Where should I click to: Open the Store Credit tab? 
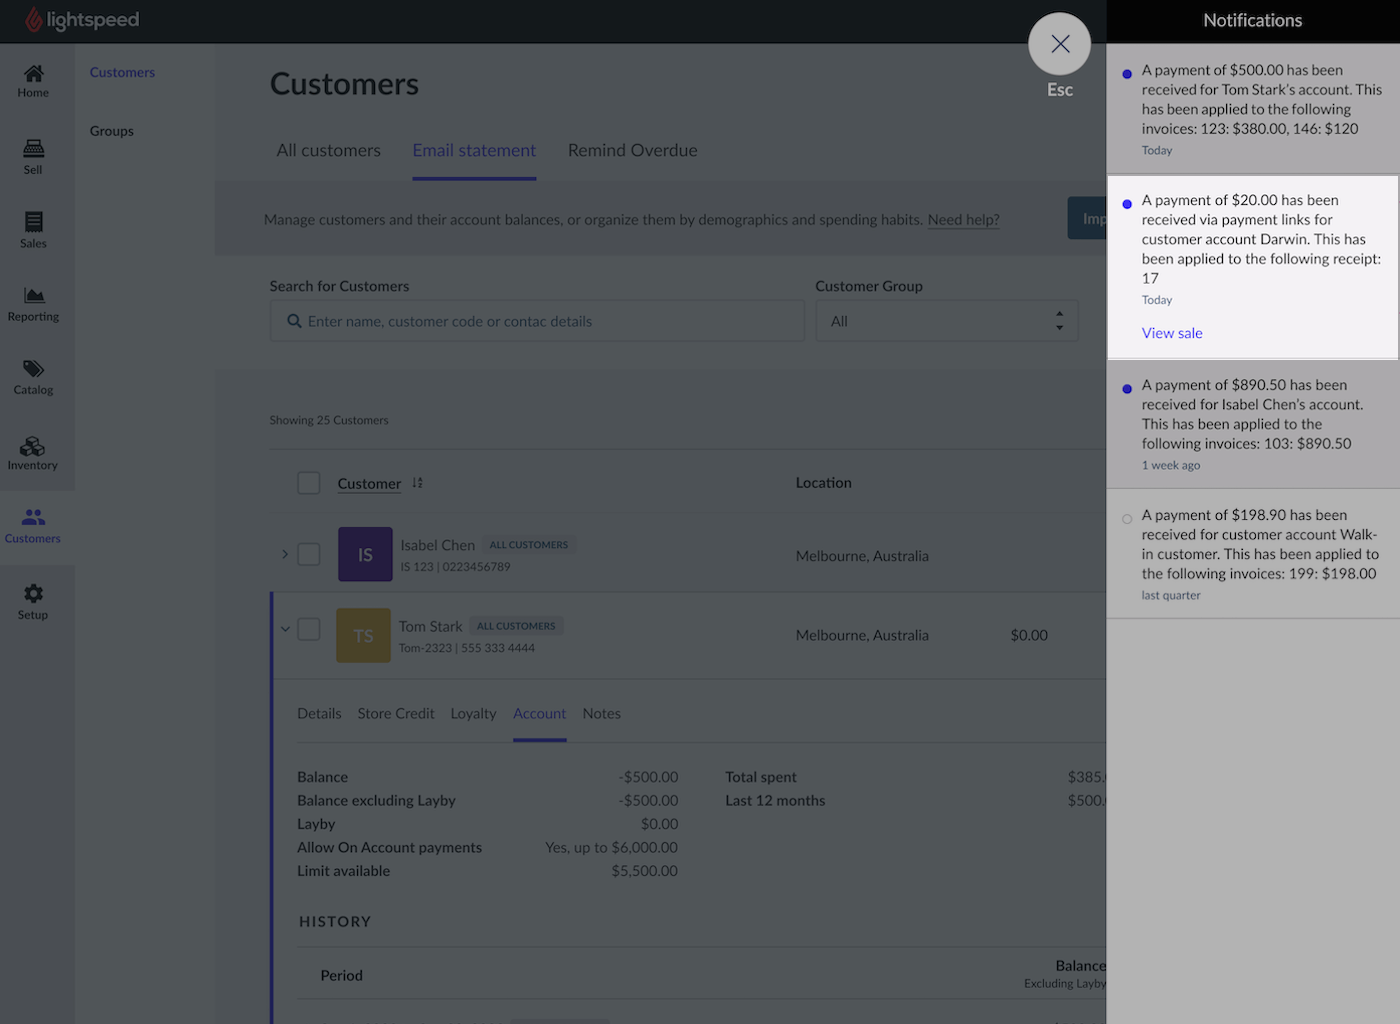395,714
